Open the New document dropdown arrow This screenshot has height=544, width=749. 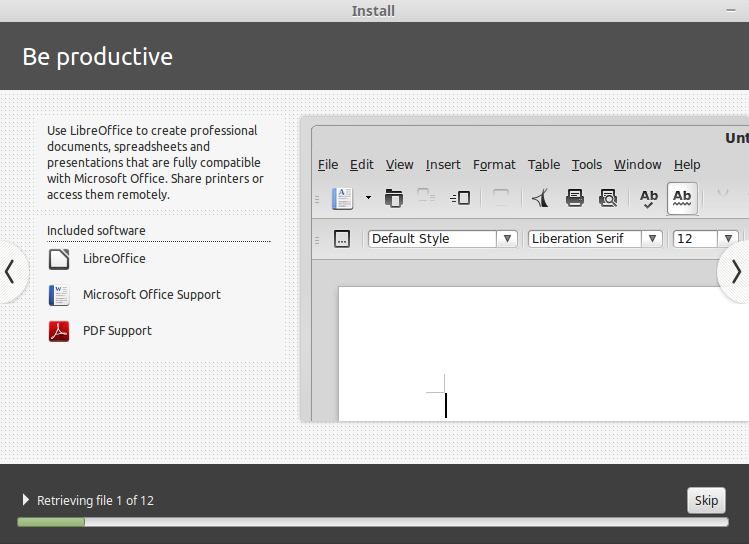[368, 198]
